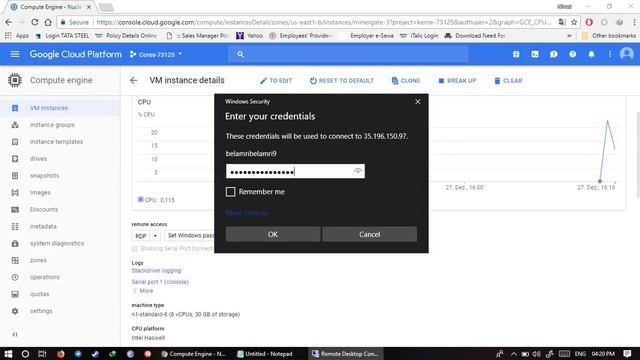640x360 pixels.
Task: Open the Stackdriver logging link
Action: pos(156,271)
